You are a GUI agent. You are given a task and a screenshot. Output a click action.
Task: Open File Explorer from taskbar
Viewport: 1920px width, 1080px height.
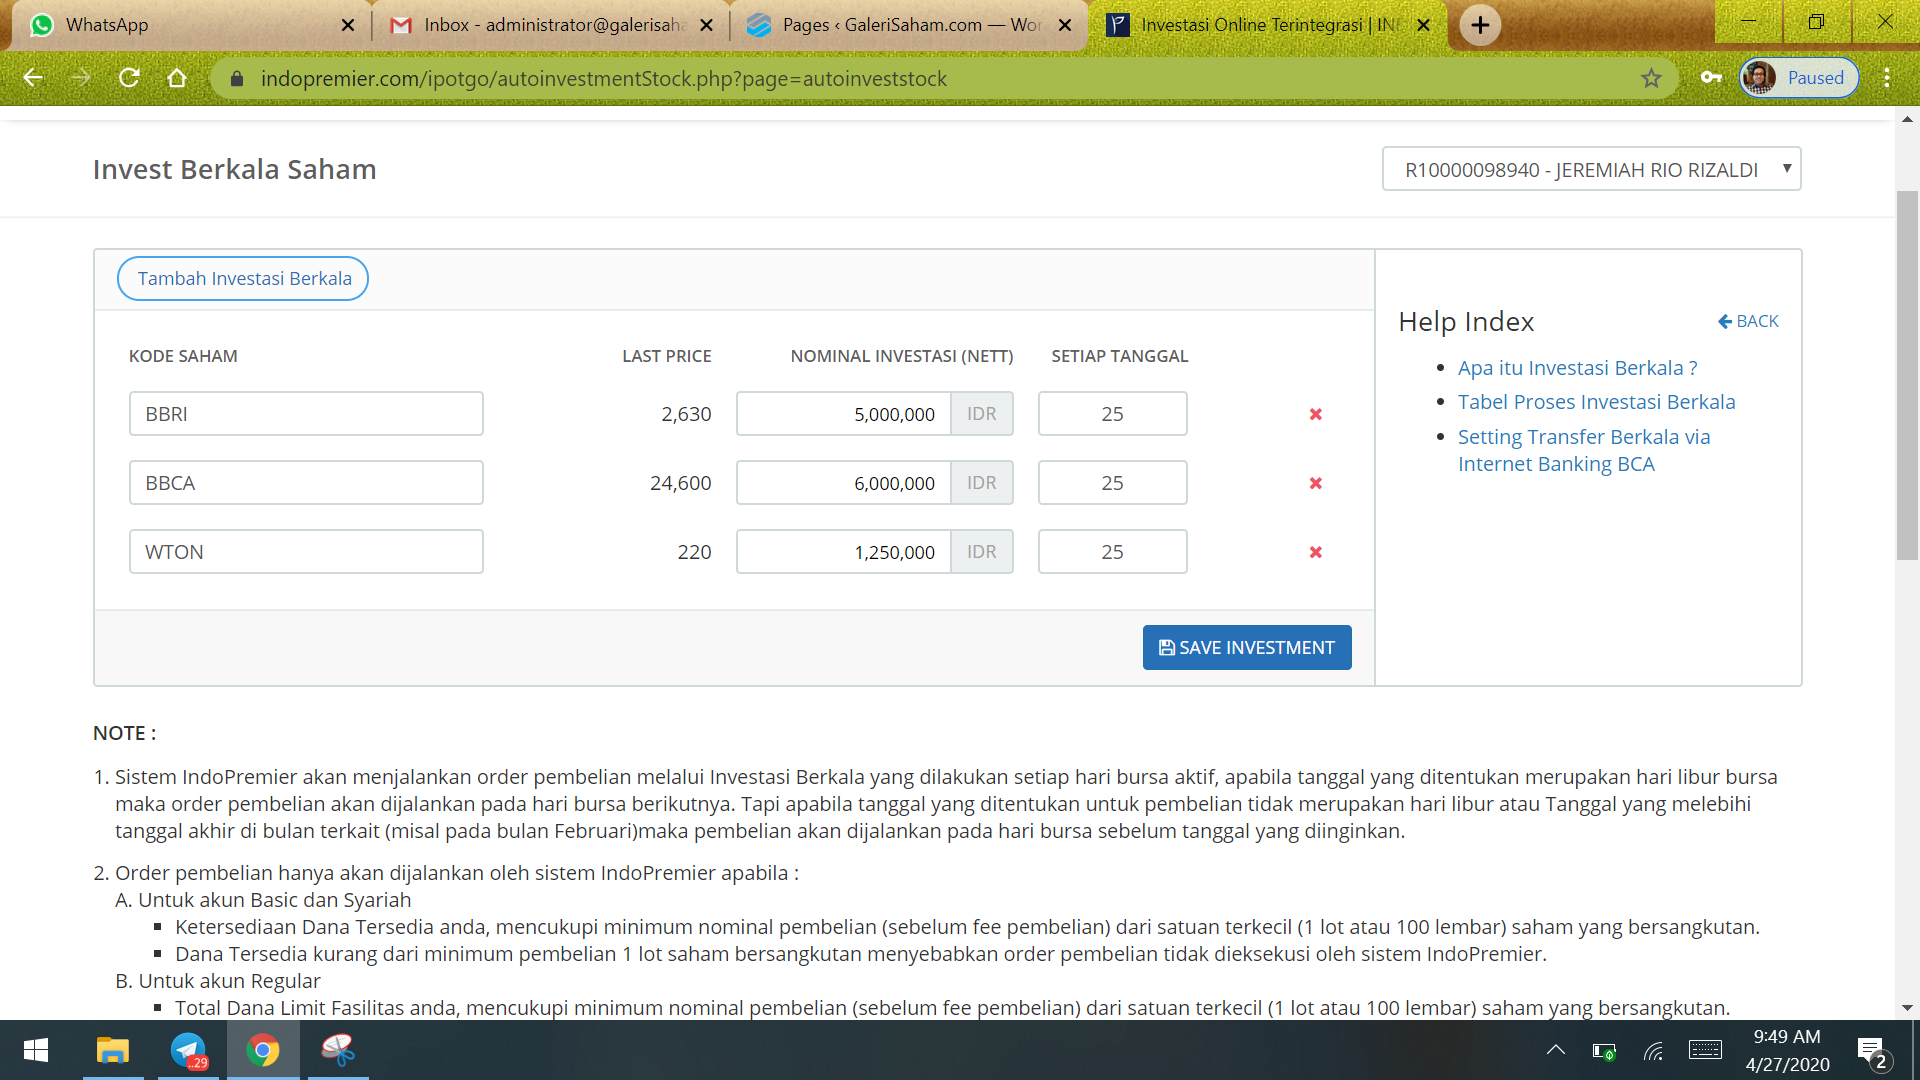(112, 1050)
